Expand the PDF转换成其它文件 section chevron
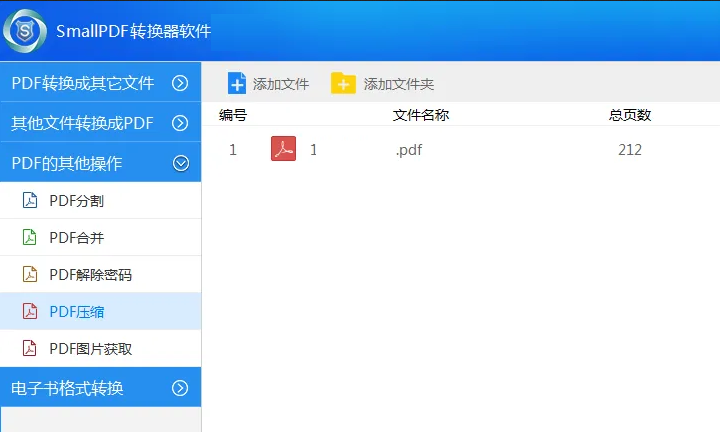Viewport: 720px width, 432px height. 181,83
